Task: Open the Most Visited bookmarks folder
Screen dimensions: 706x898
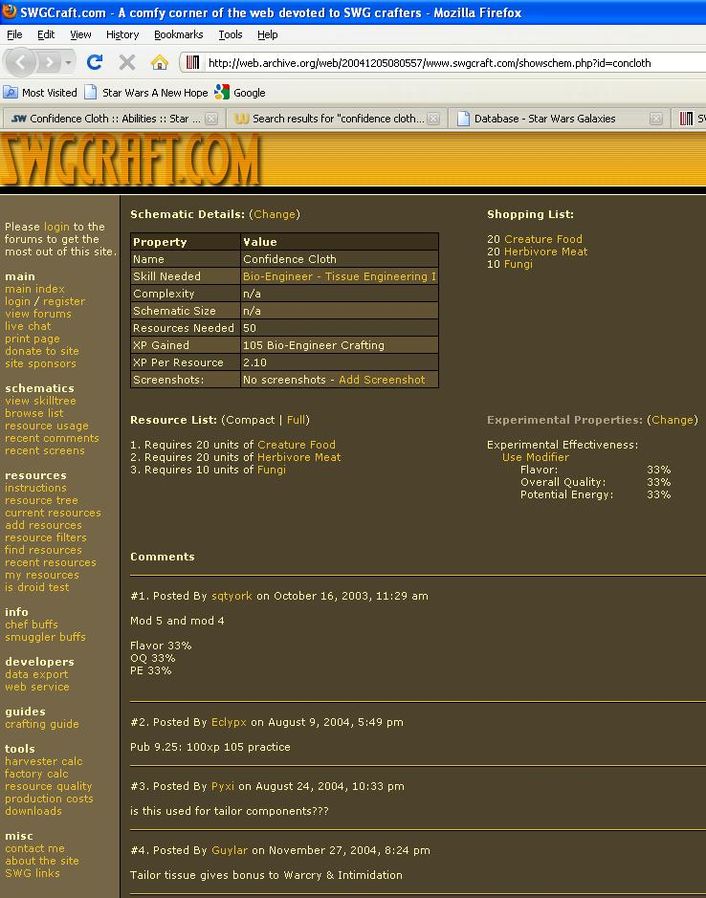Action: (41, 92)
